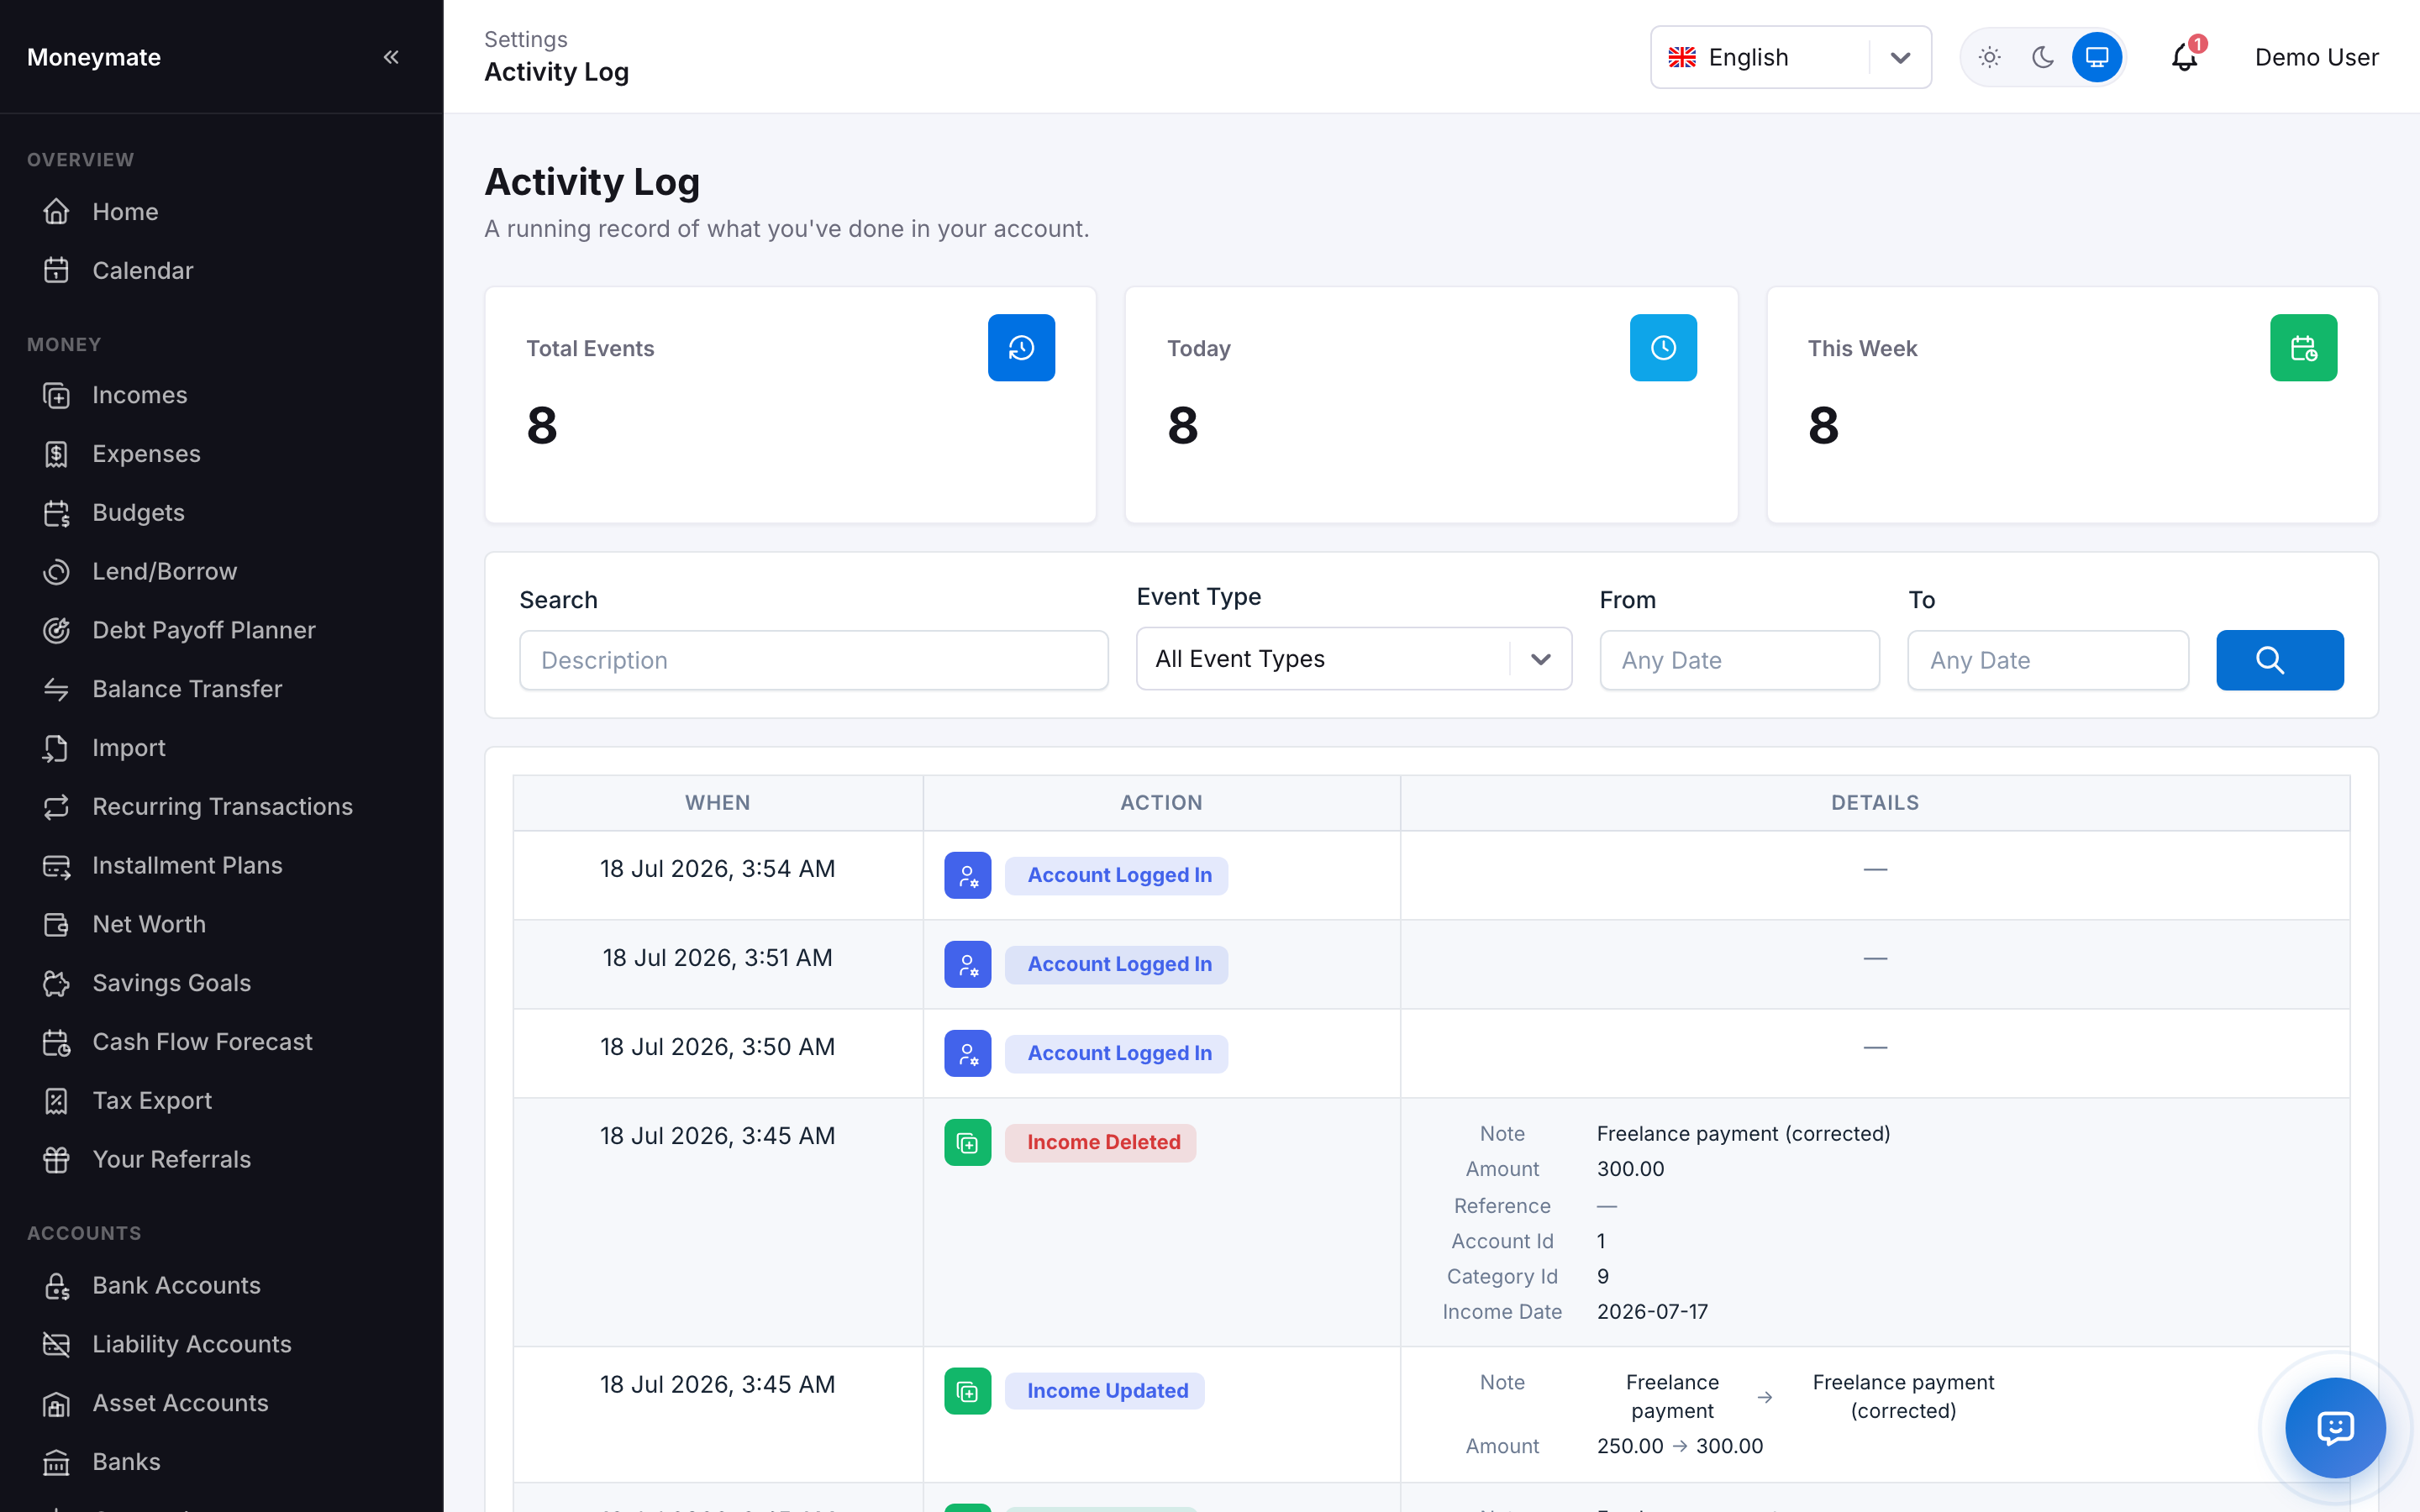The height and width of the screenshot is (1512, 2420).
Task: Click the Banks institution icon
Action: 57,1462
